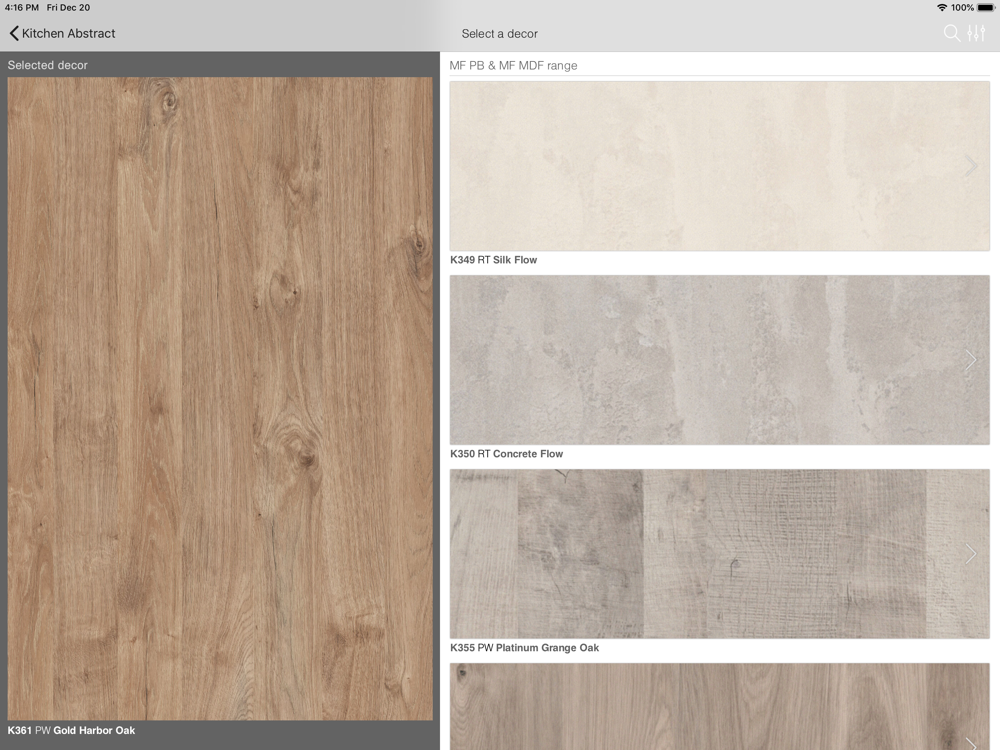The image size is (1000, 750).
Task: Tap the battery indicator in status bar
Action: [985, 8]
